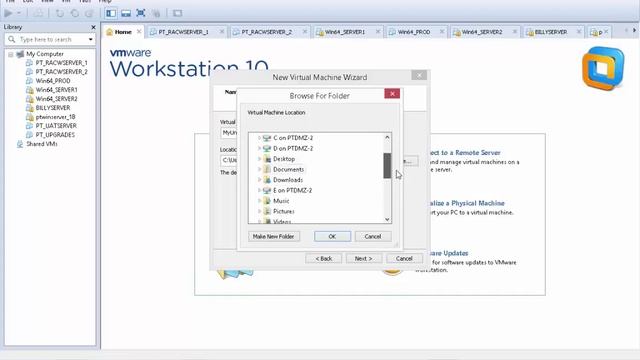
Task: Select the Desktop folder
Action: pos(284,159)
